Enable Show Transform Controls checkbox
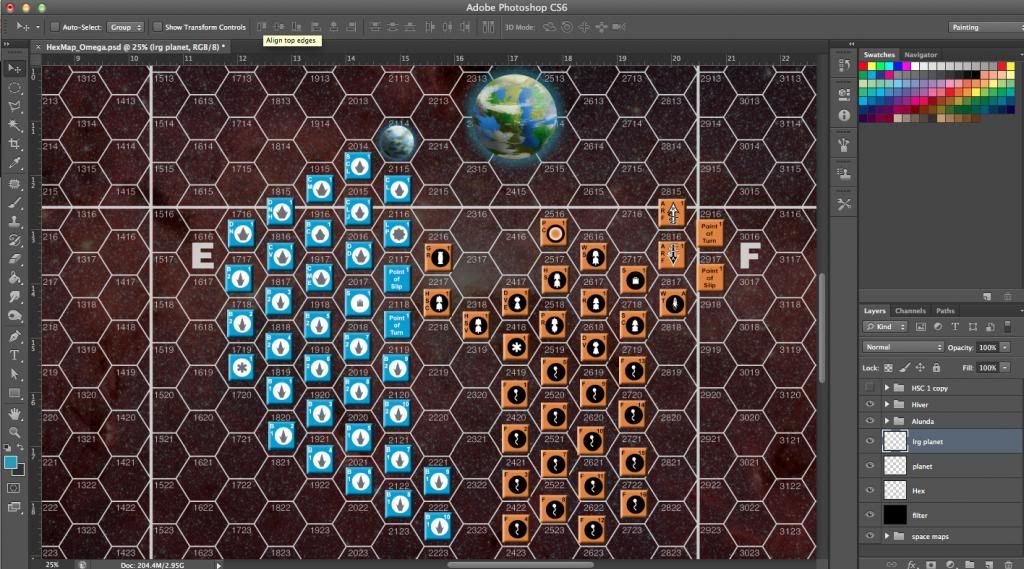The width and height of the screenshot is (1024, 569). coord(157,27)
